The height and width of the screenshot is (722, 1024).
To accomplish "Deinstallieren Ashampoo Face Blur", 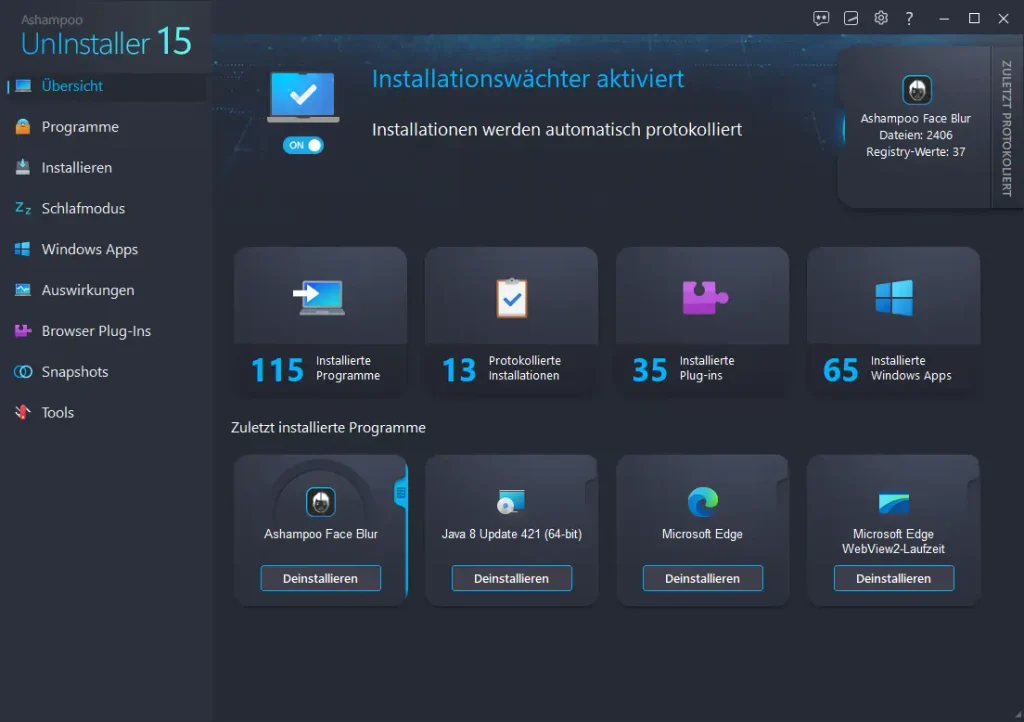I will (320, 578).
